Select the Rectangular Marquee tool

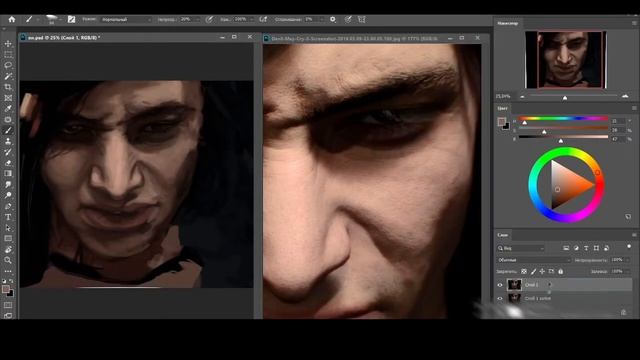[x=8, y=54]
